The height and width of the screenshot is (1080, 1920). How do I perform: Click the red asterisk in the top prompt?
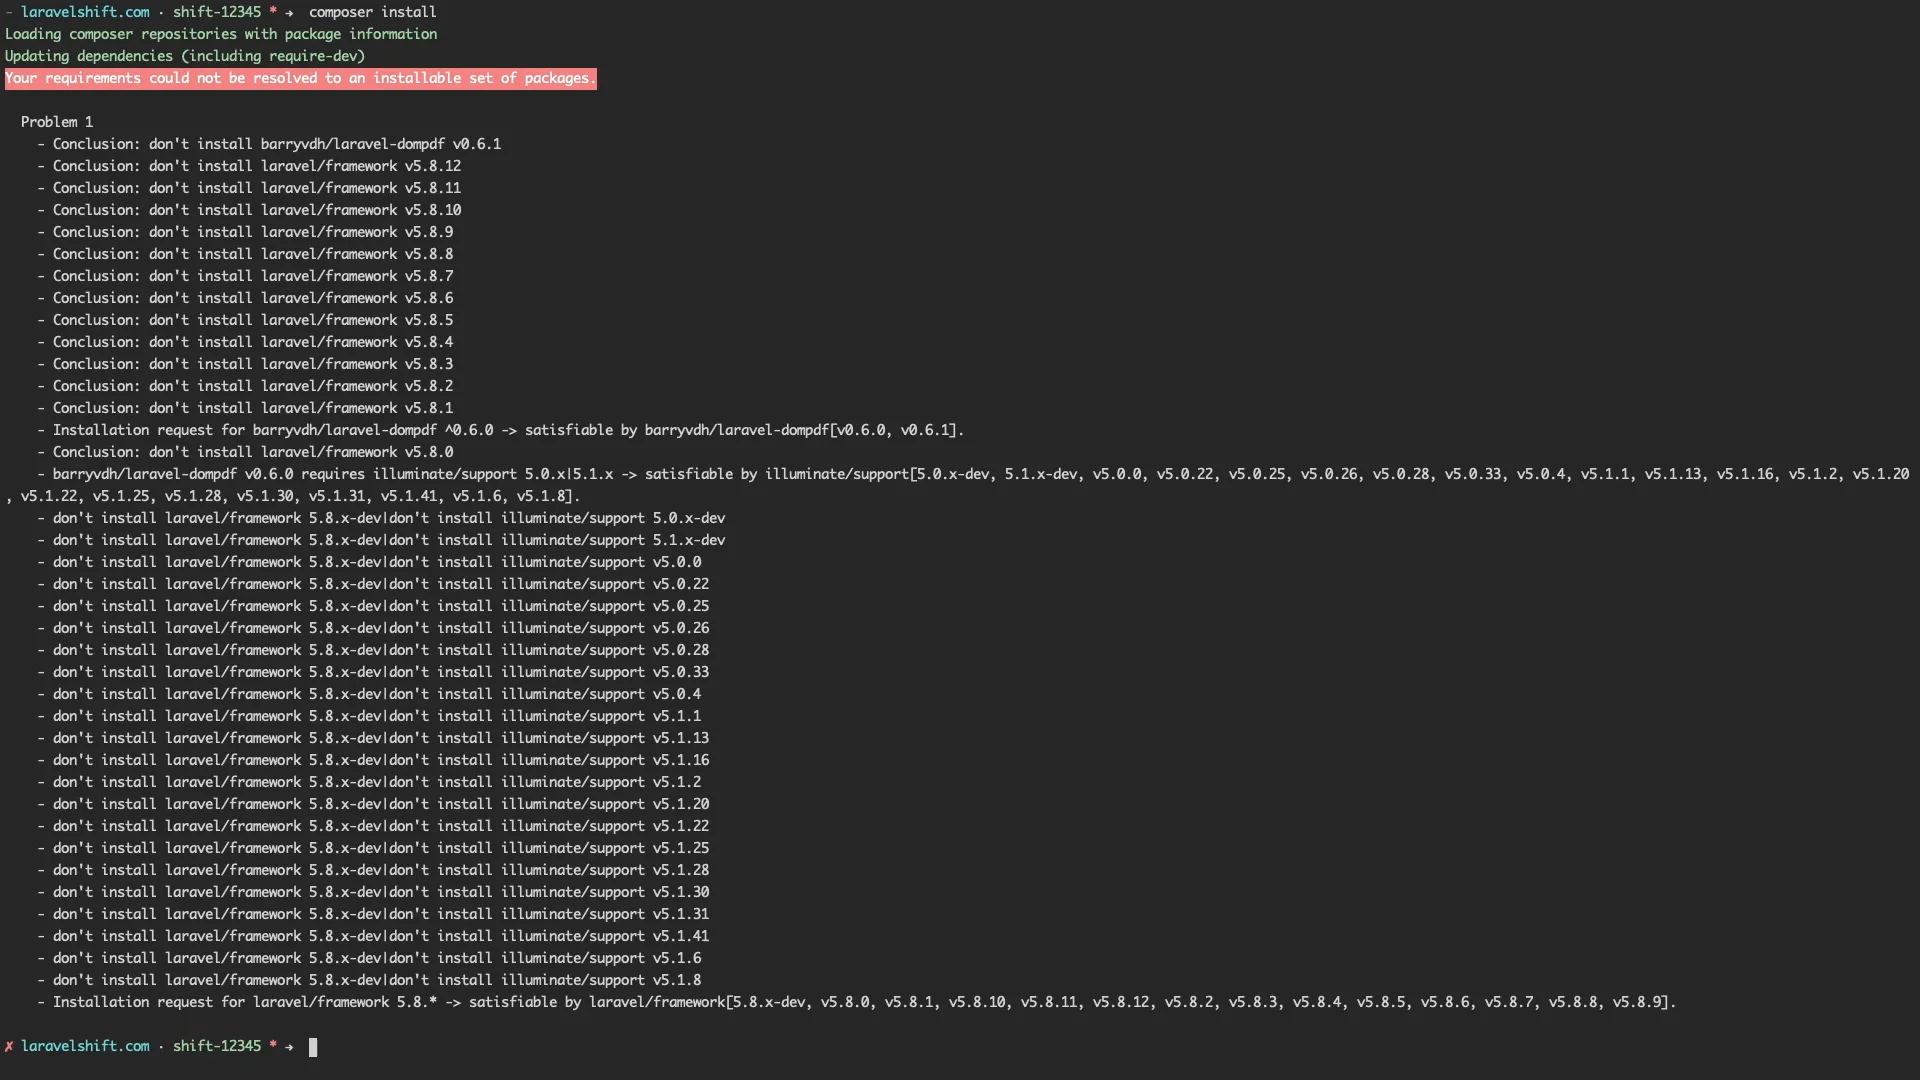pyautogui.click(x=273, y=12)
